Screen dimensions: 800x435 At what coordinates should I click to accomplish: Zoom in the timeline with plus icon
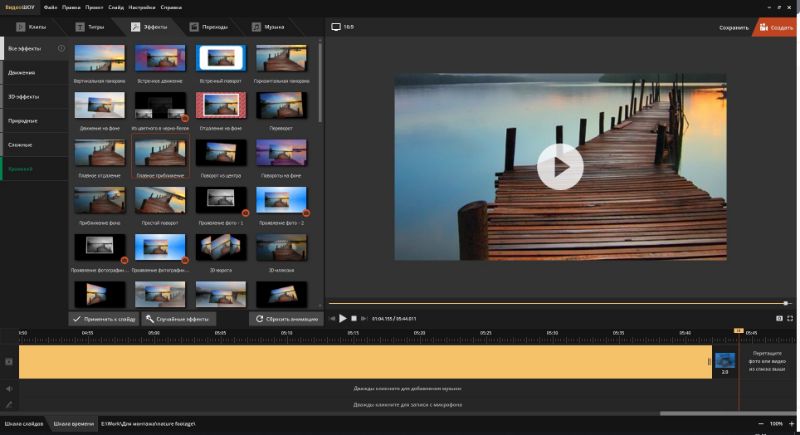click(x=792, y=424)
